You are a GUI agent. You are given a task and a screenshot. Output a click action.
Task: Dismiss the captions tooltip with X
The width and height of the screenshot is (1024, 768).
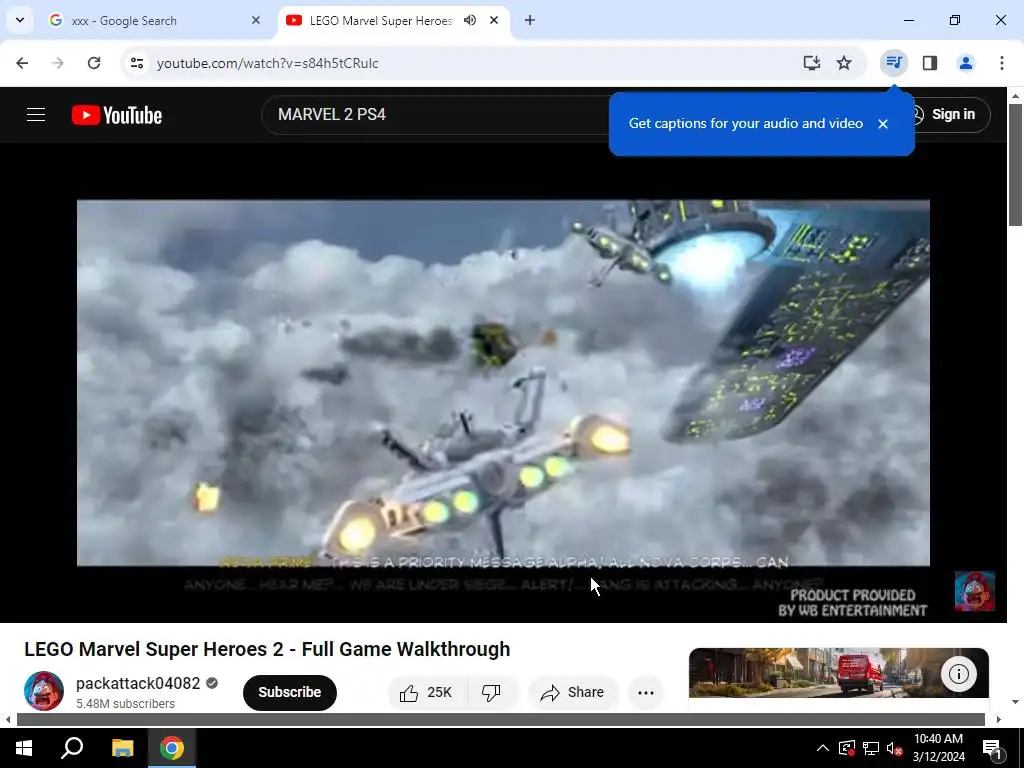(883, 124)
